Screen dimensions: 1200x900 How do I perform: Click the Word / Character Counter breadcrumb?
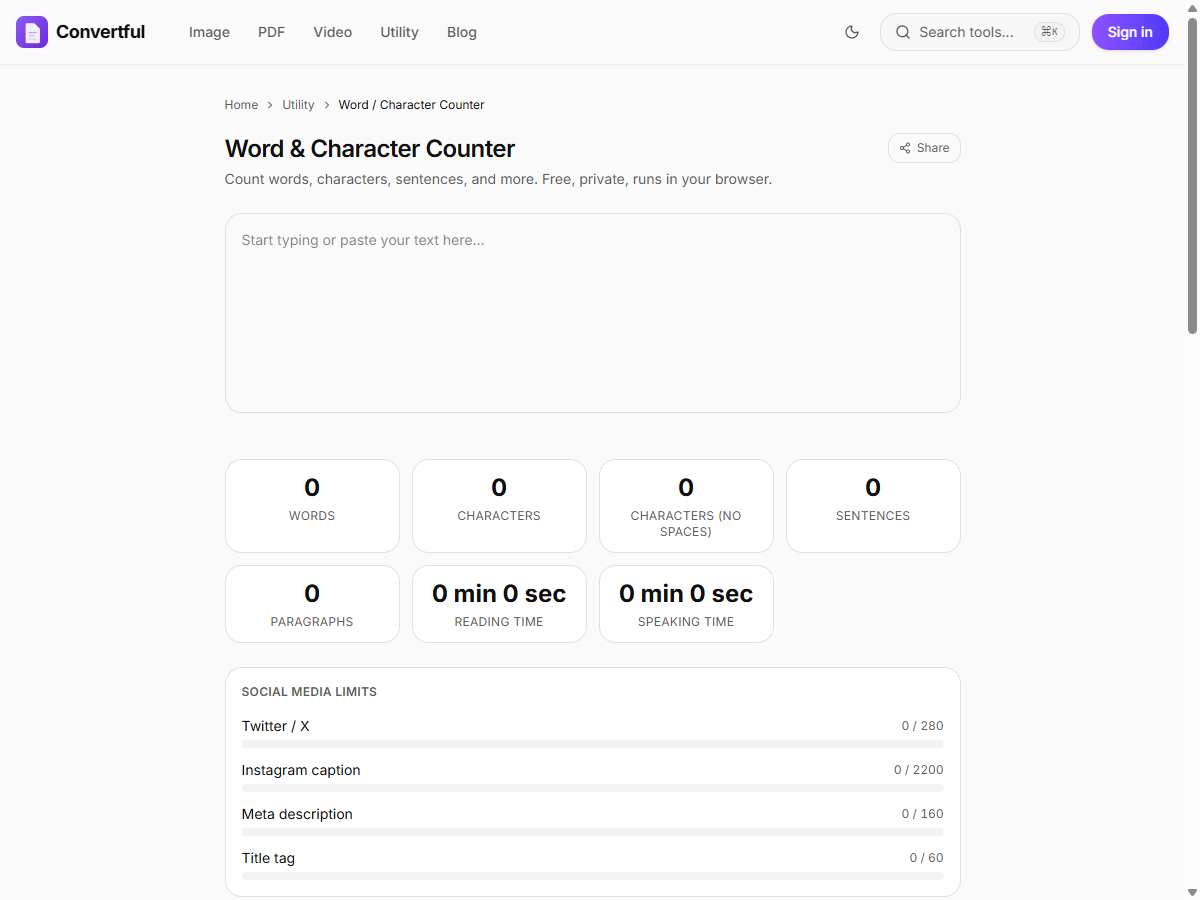[411, 105]
